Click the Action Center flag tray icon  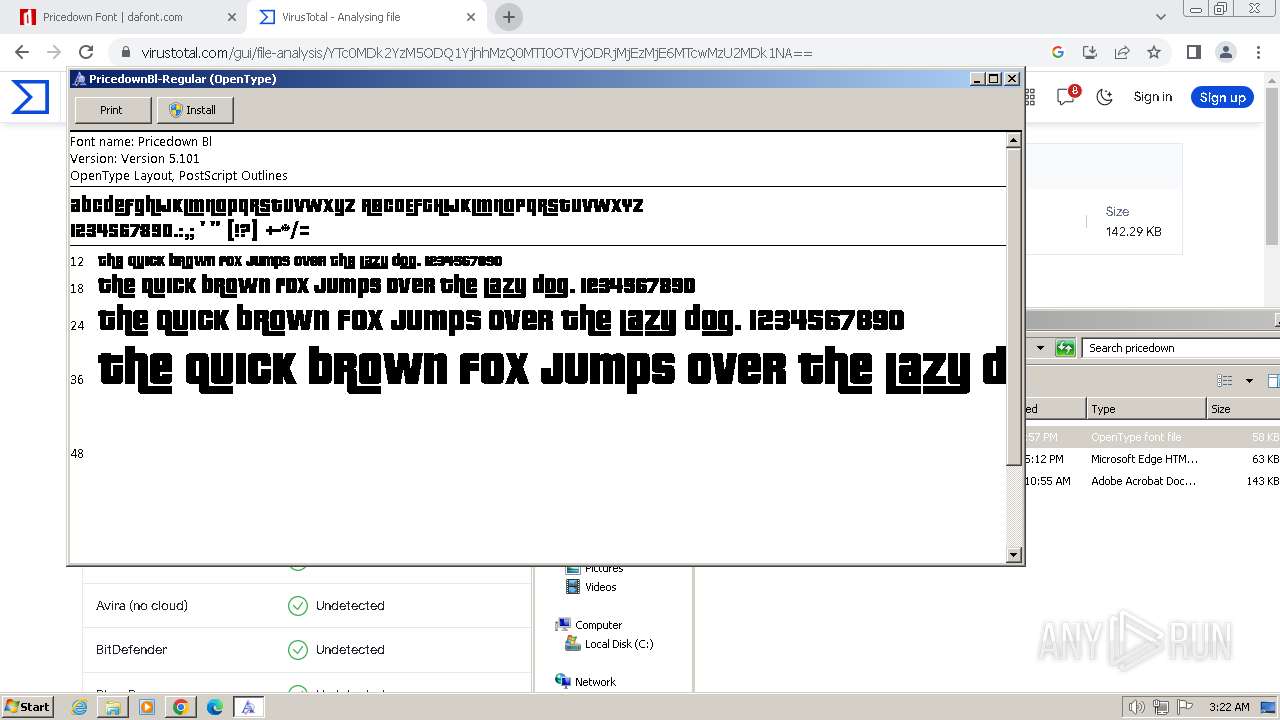tap(1184, 707)
